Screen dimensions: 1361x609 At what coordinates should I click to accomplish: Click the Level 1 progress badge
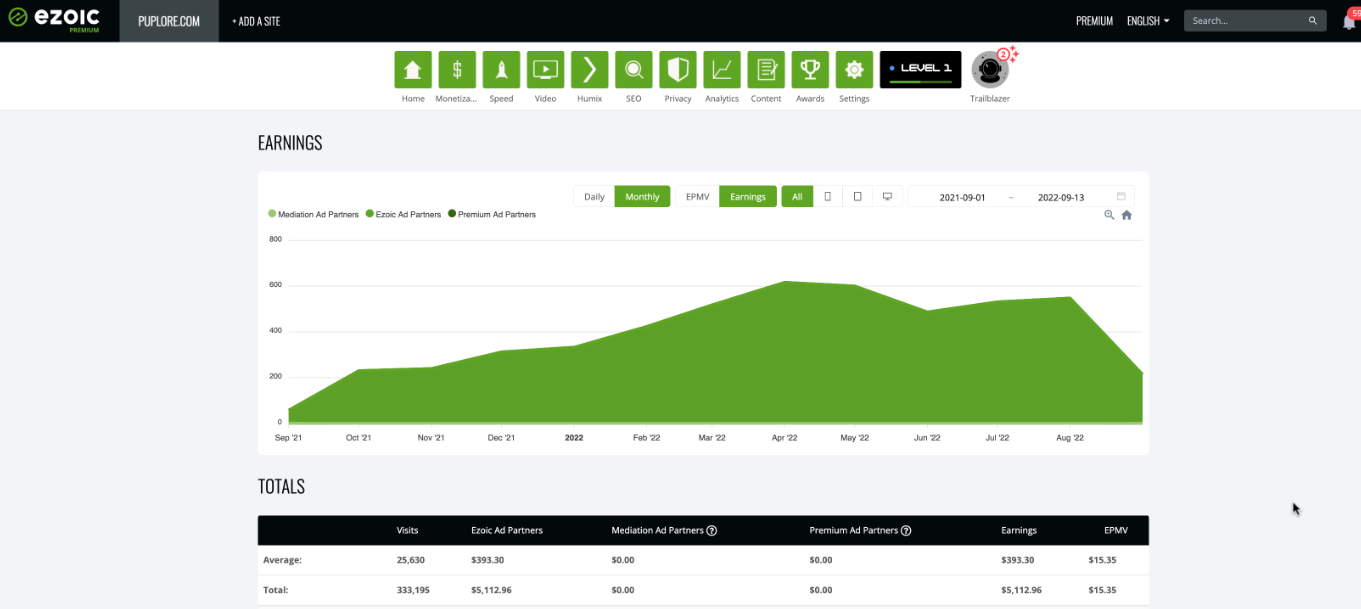[x=920, y=70]
